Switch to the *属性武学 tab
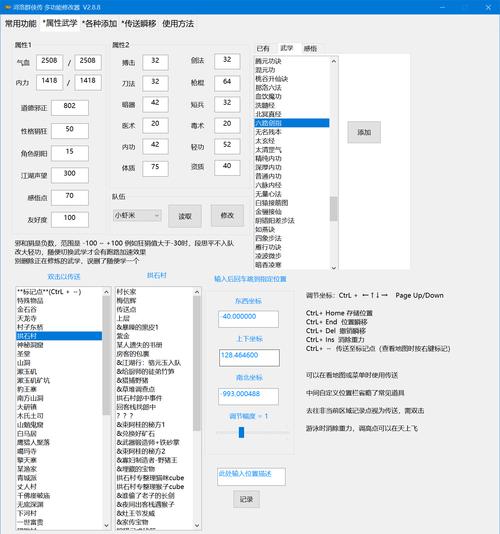Image resolution: width=500 pixels, height=534 pixels. click(x=60, y=23)
